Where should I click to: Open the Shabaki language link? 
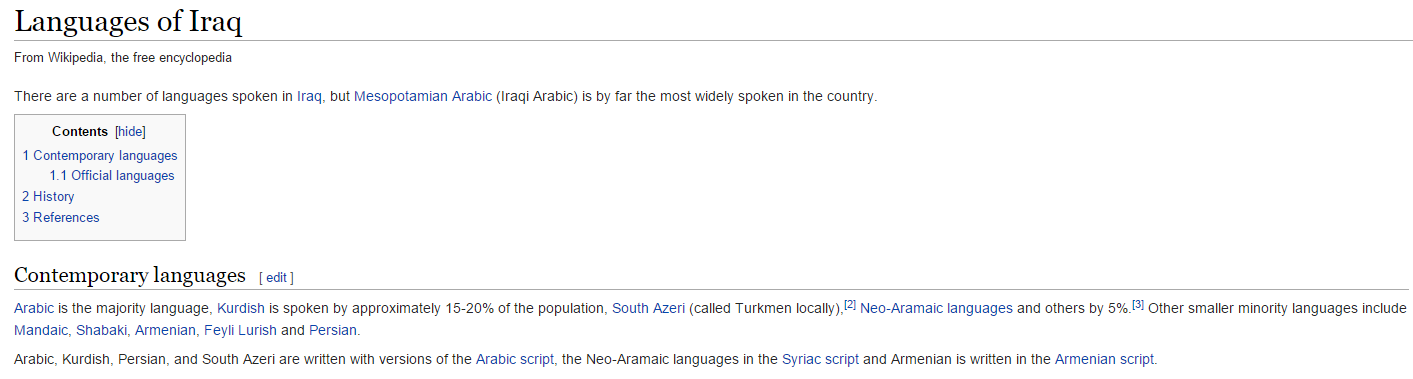pyautogui.click(x=101, y=331)
